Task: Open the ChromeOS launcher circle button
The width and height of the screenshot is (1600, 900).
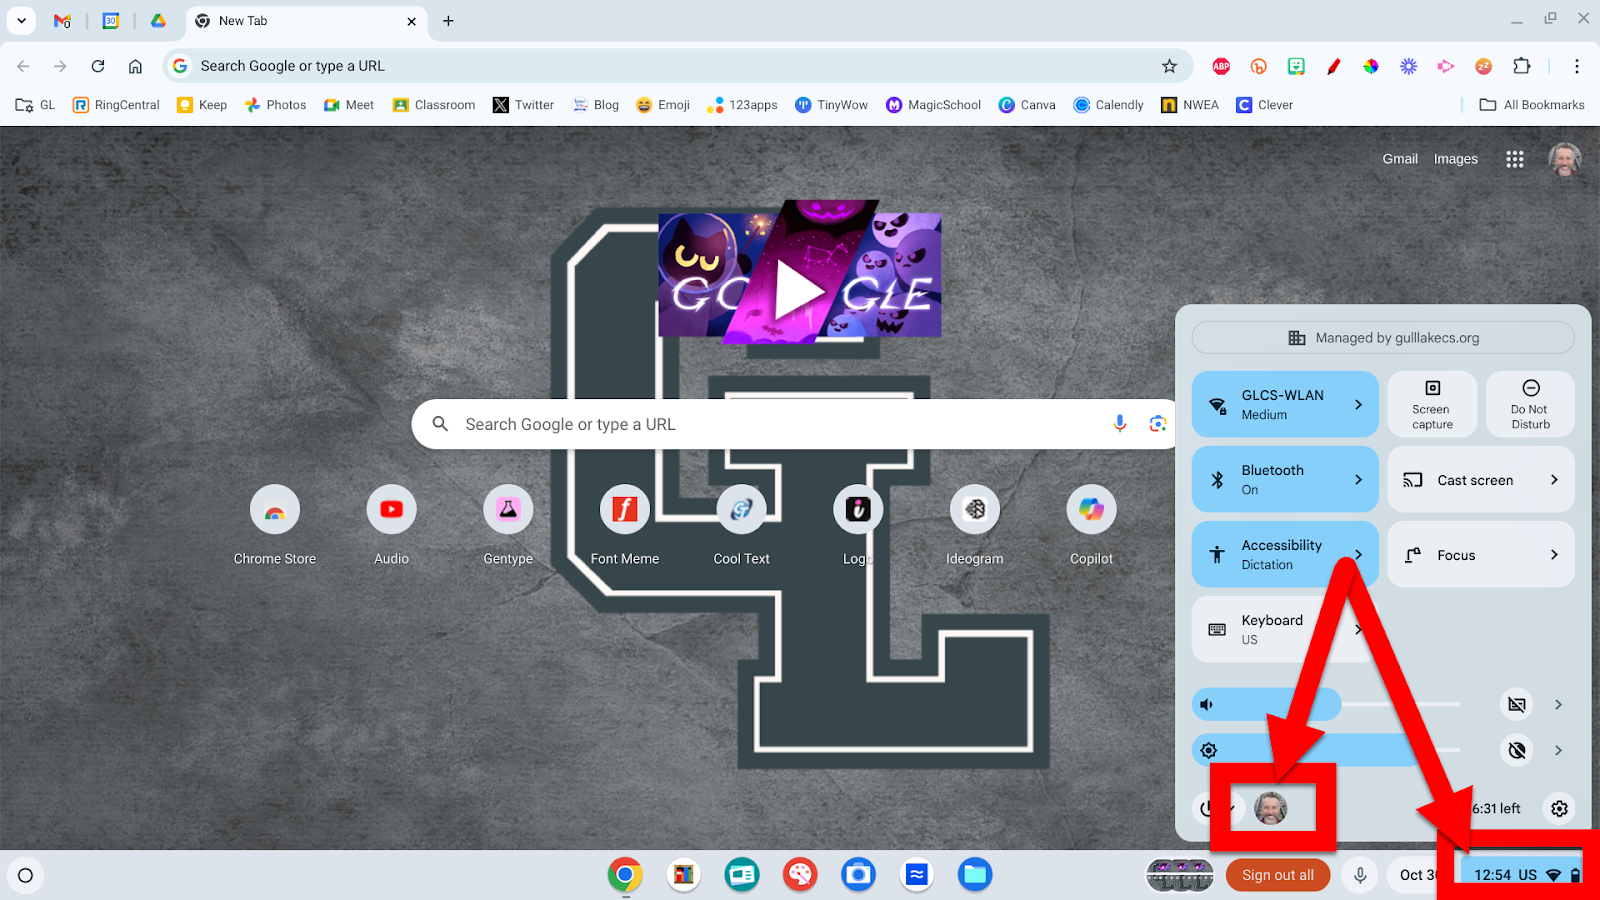Action: point(26,875)
